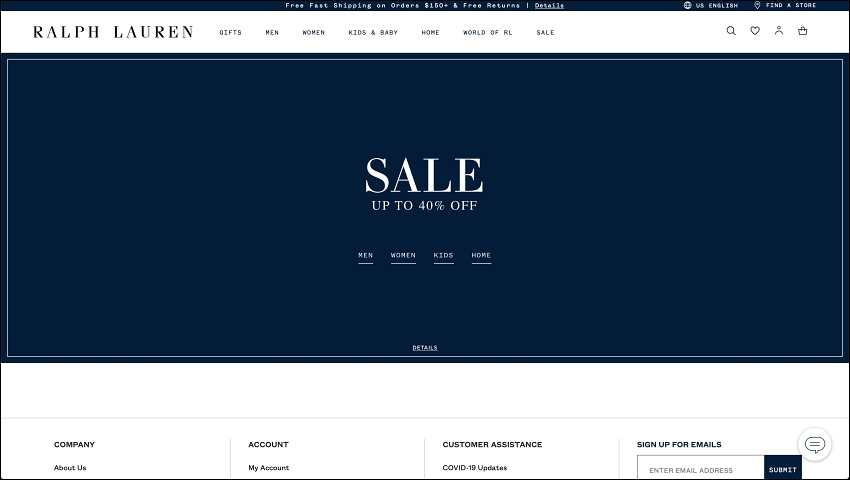The height and width of the screenshot is (480, 850).
Task: Click the Company footer heading
Action: point(74,444)
